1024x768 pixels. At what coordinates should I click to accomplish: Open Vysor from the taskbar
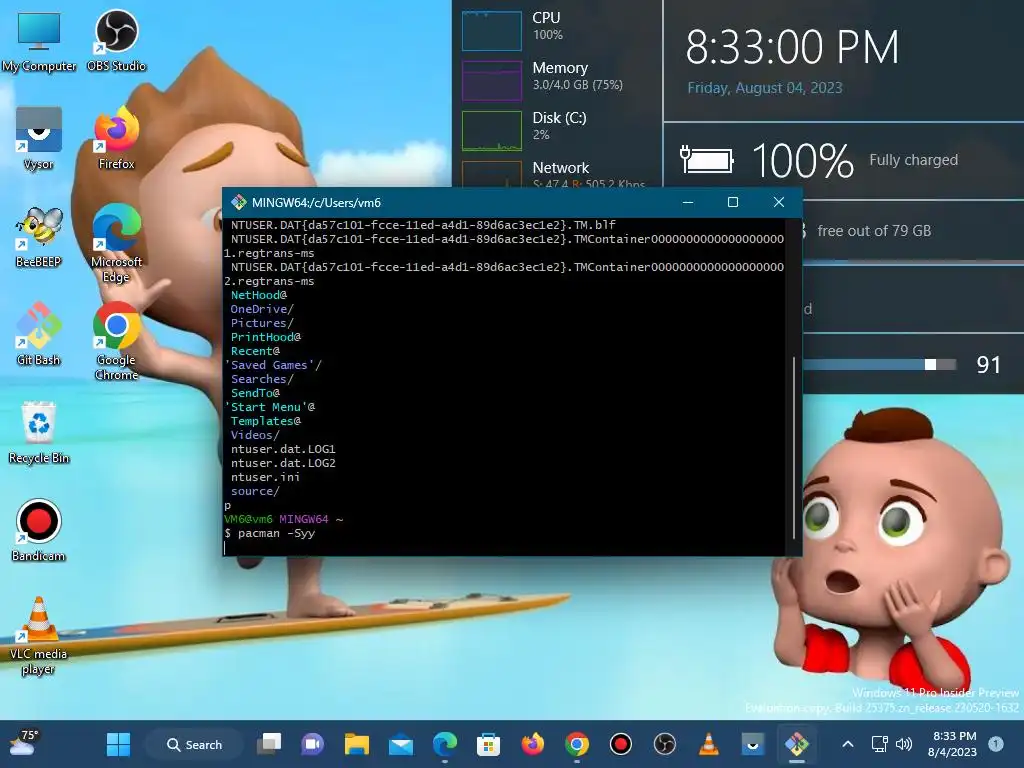(x=752, y=744)
